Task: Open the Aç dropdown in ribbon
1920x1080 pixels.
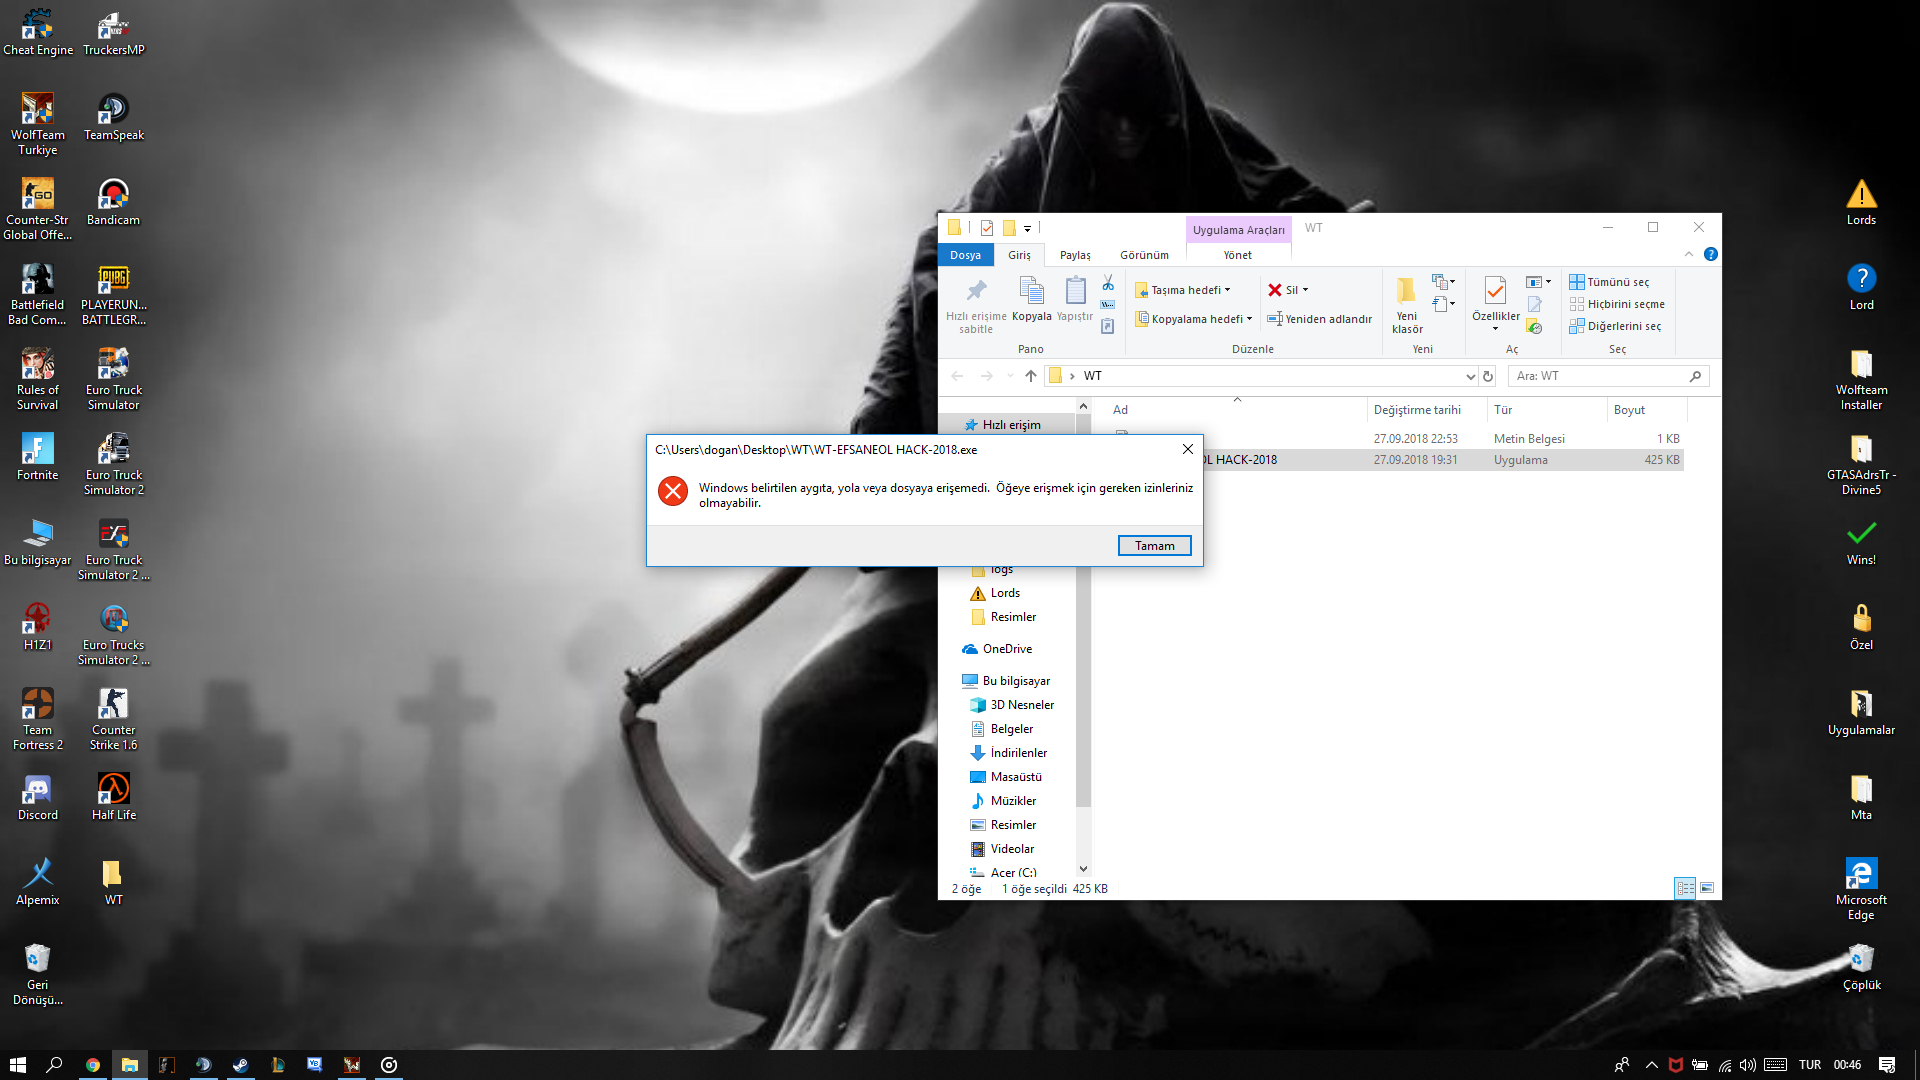Action: 1538,282
